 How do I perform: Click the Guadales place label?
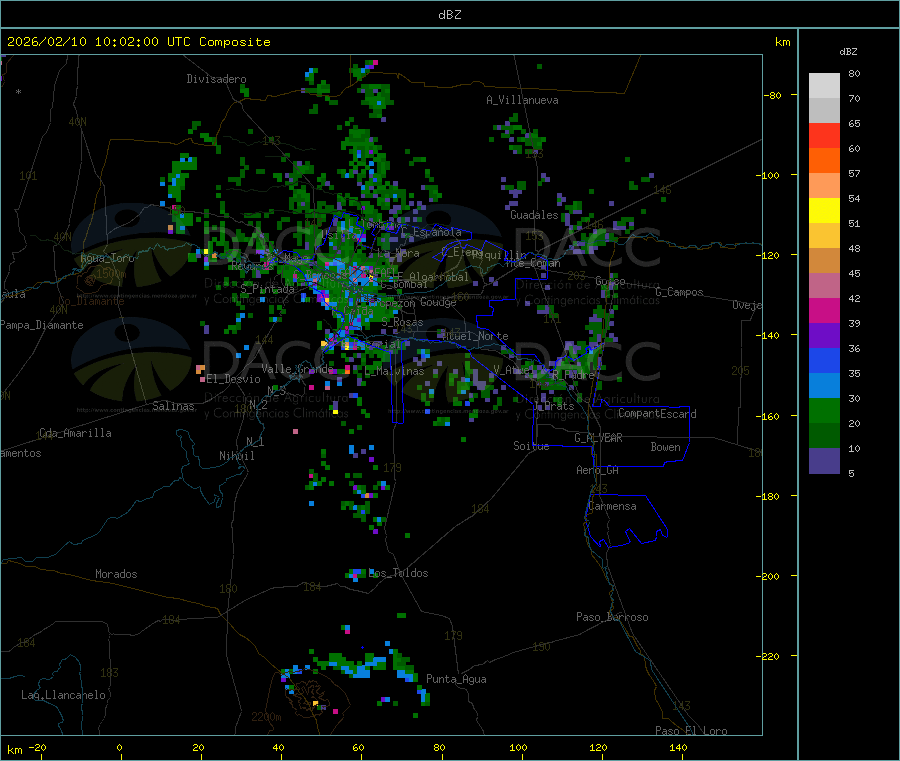coord(534,215)
